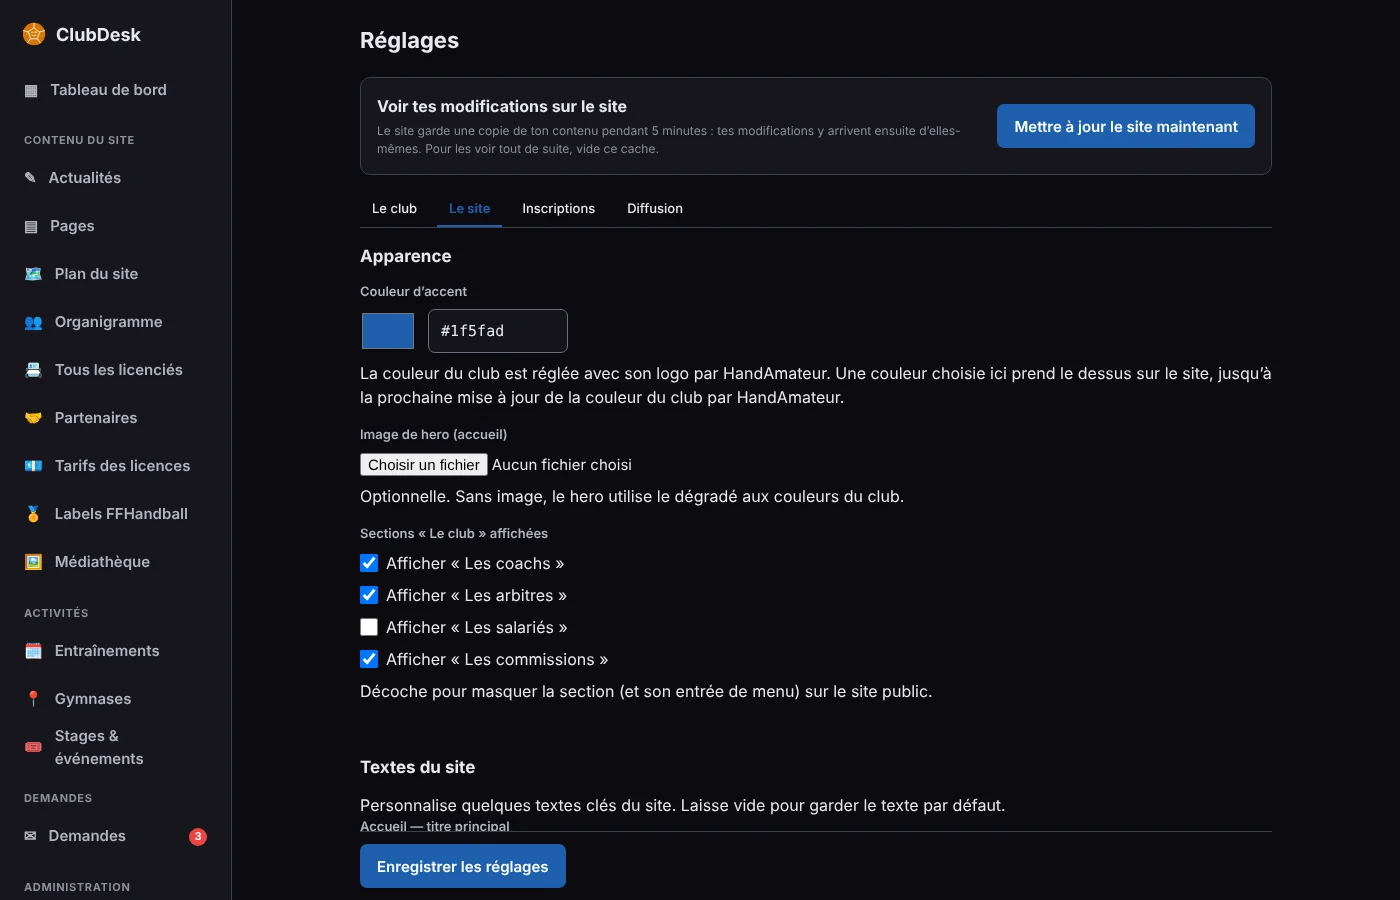Click "Aucun fichier choisi" text

tap(562, 465)
